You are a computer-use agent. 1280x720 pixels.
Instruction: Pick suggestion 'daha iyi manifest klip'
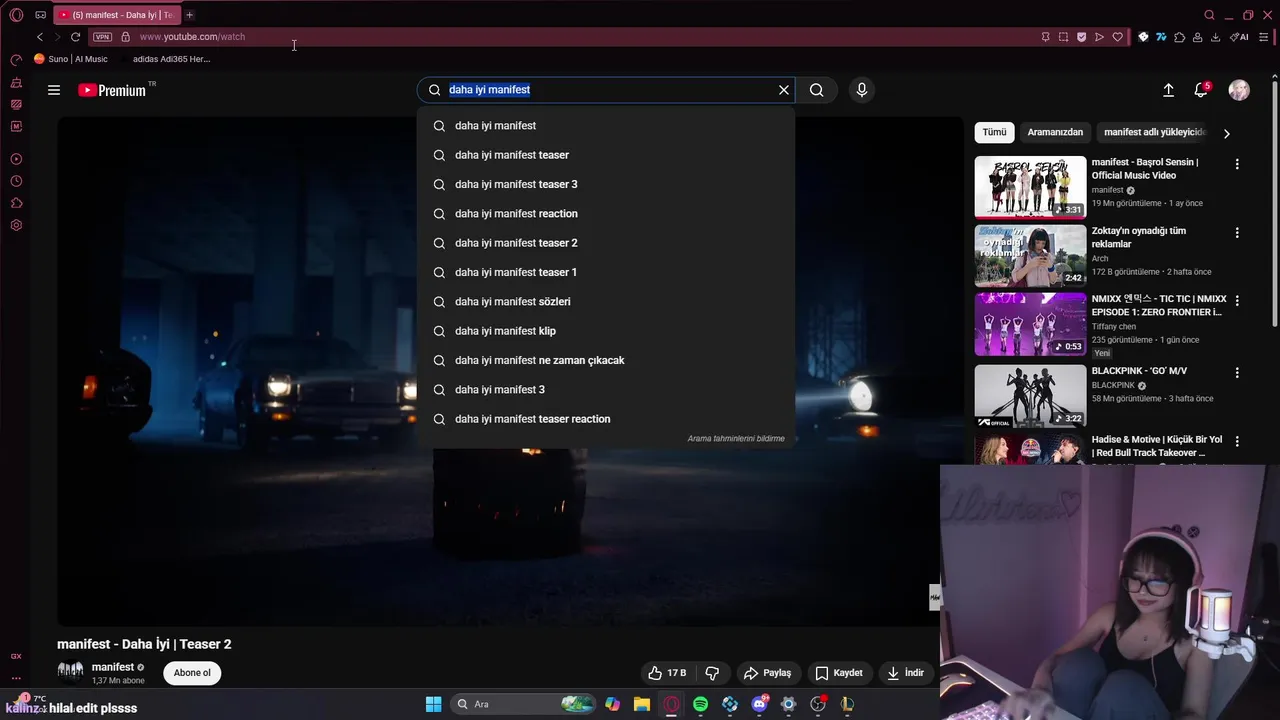click(606, 331)
